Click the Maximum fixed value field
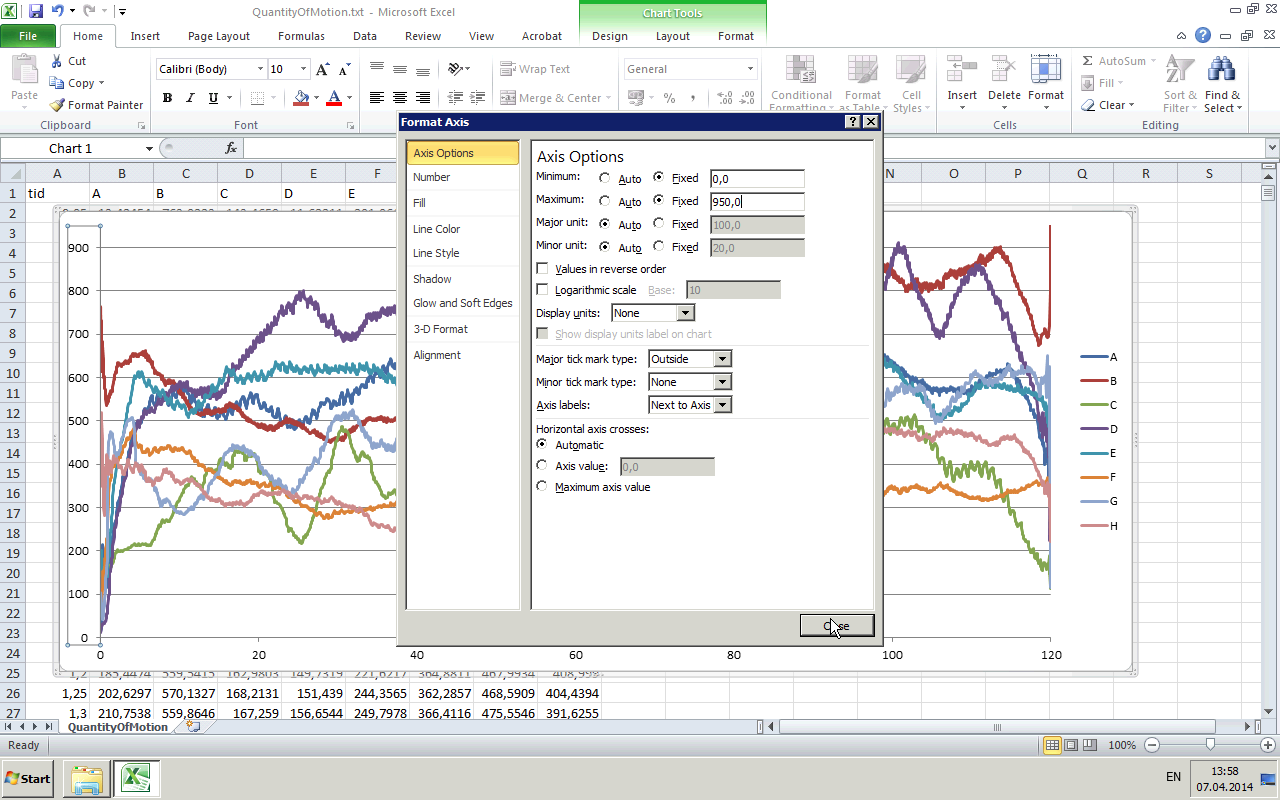 [x=757, y=201]
